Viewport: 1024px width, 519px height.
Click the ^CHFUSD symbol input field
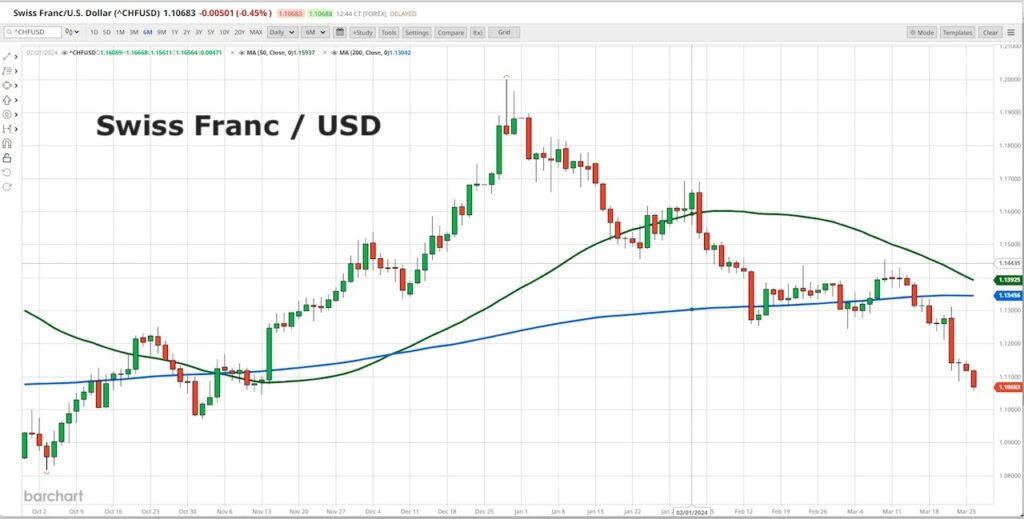point(33,32)
